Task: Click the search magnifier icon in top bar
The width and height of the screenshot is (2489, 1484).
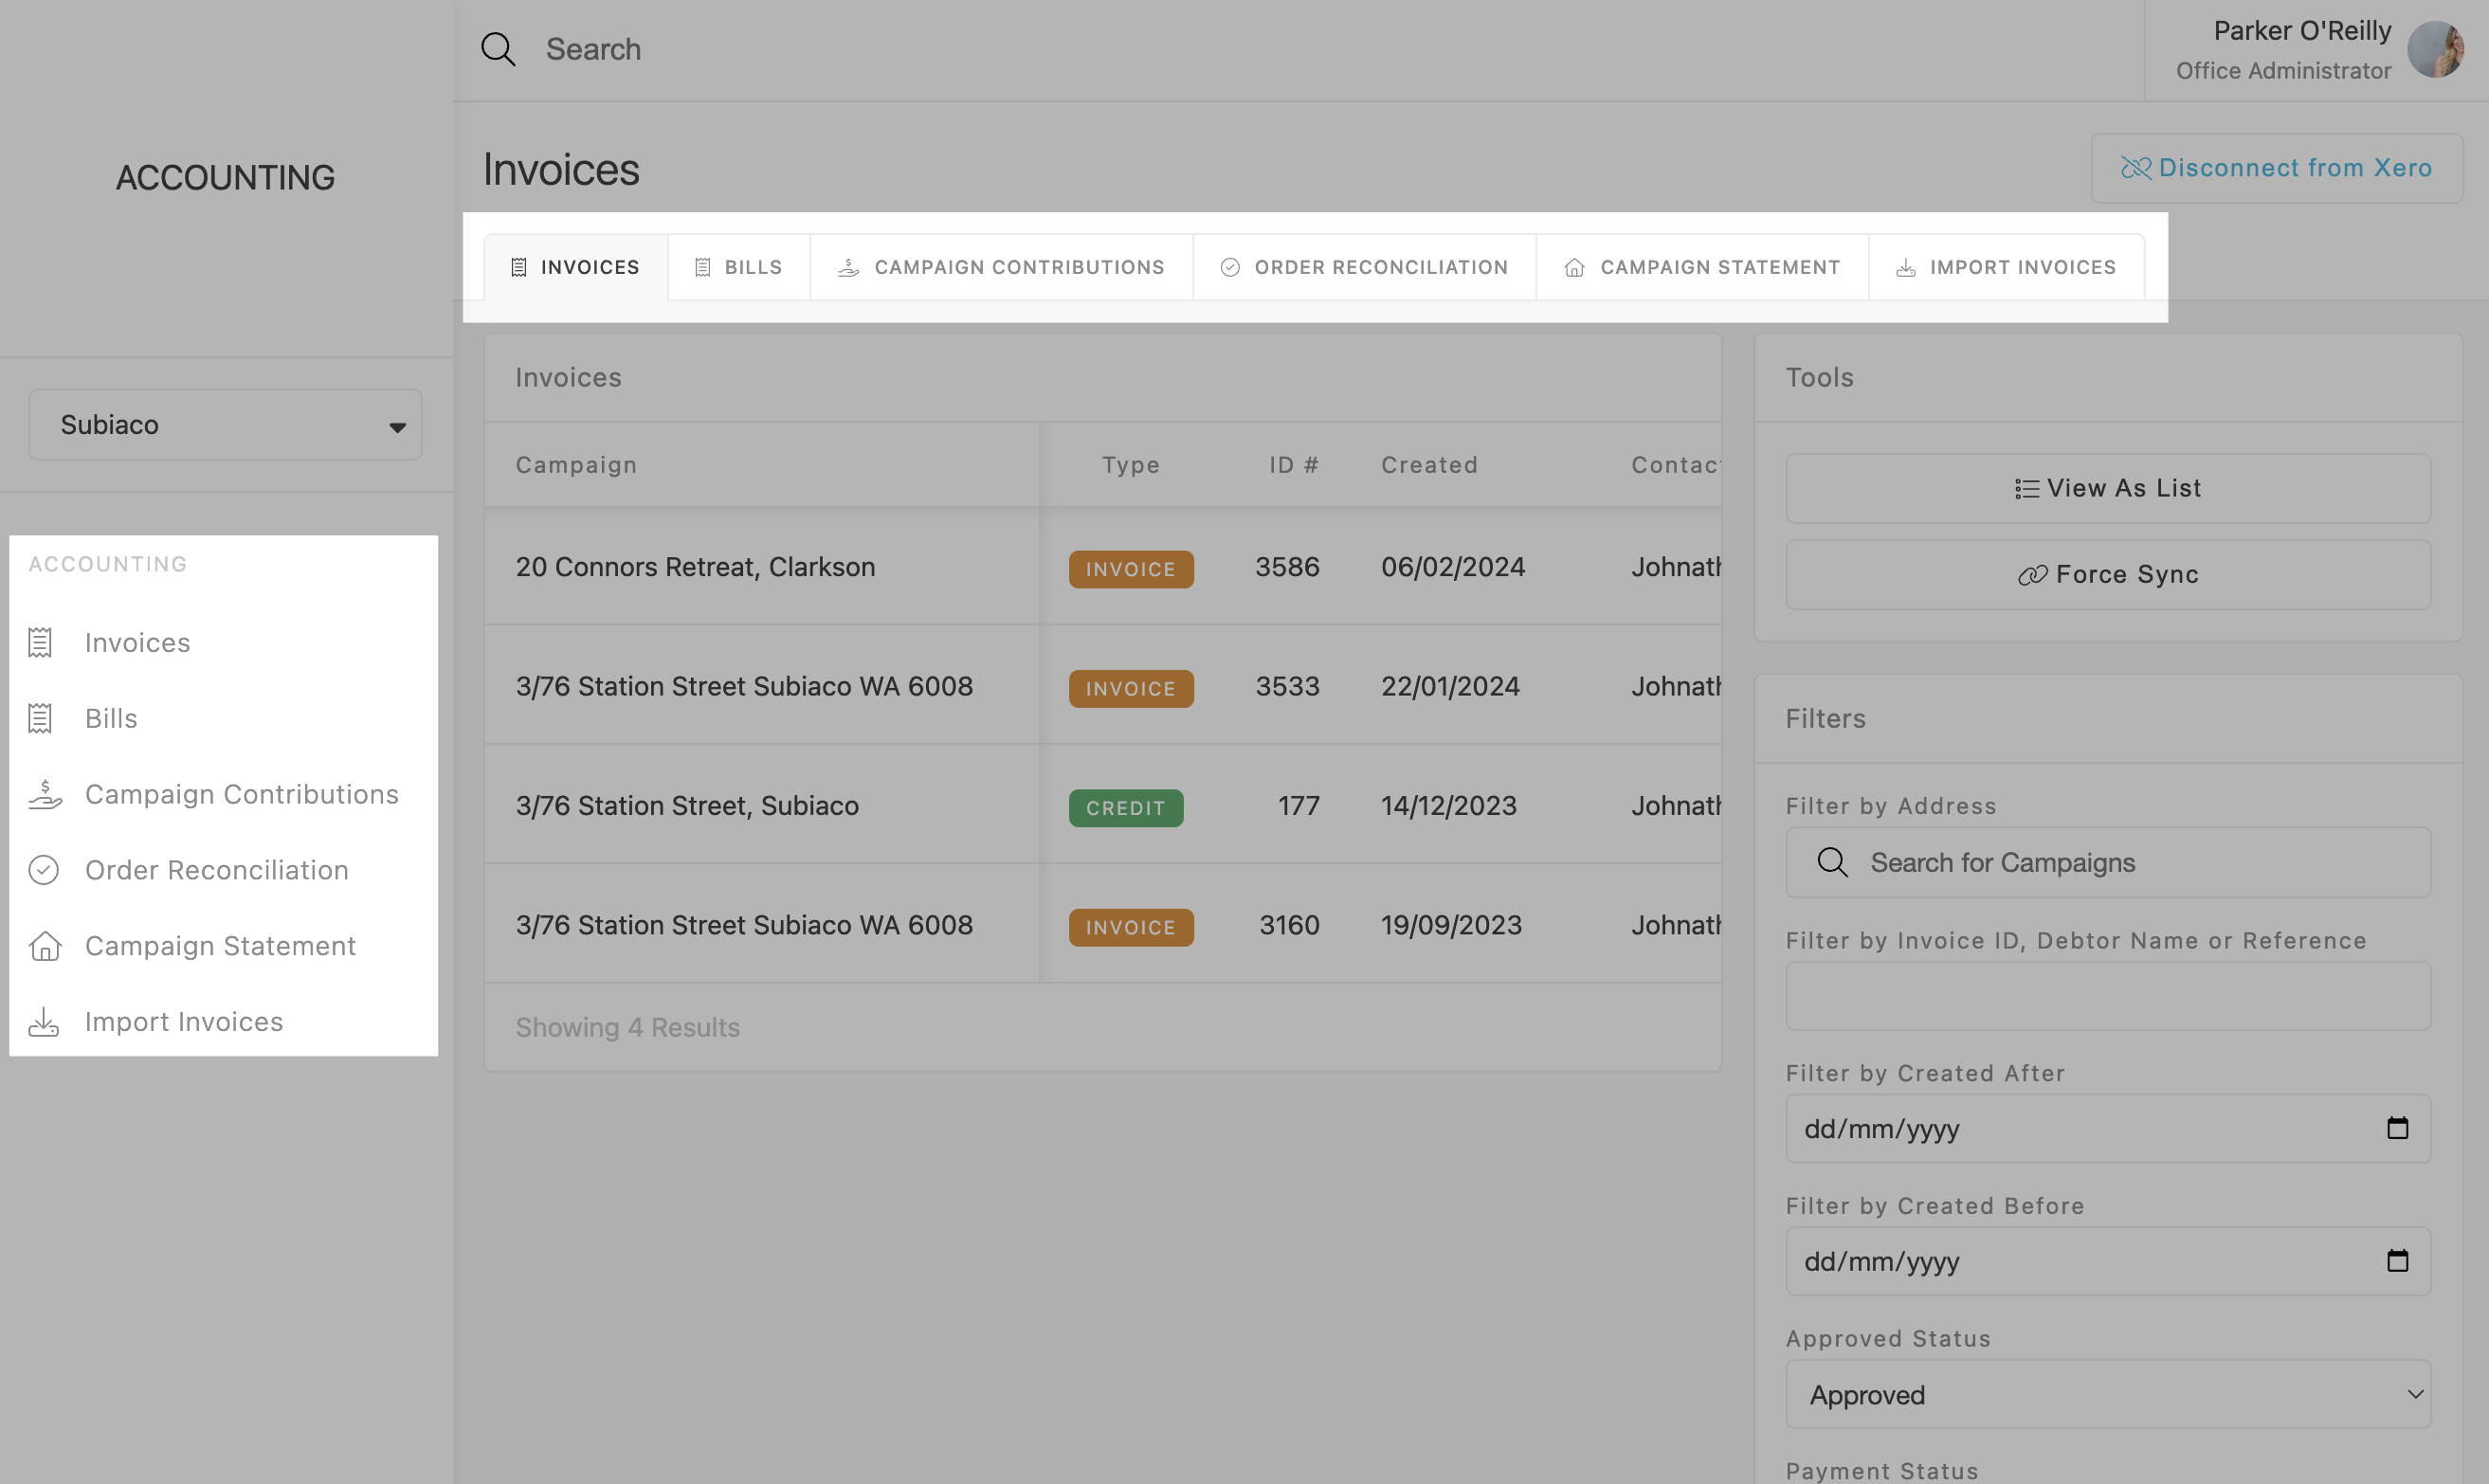Action: (498, 49)
